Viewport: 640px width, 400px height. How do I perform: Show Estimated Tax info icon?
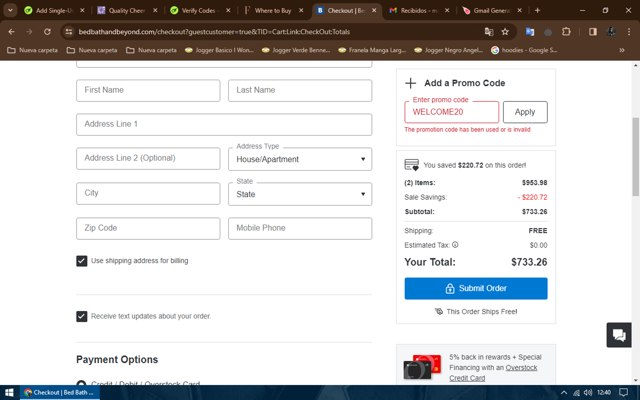tap(455, 245)
